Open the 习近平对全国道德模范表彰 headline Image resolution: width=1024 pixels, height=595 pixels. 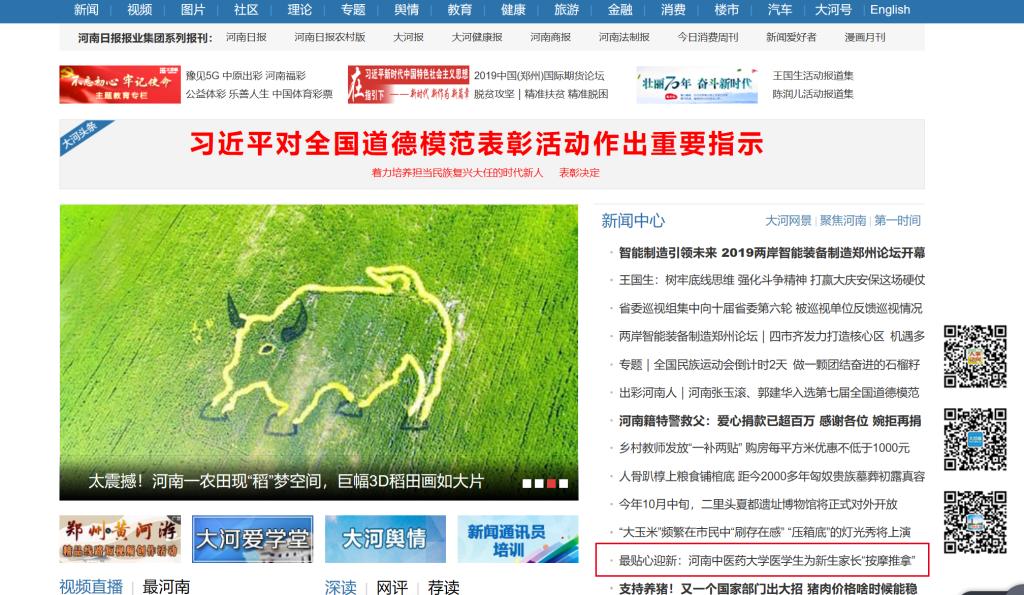[476, 144]
